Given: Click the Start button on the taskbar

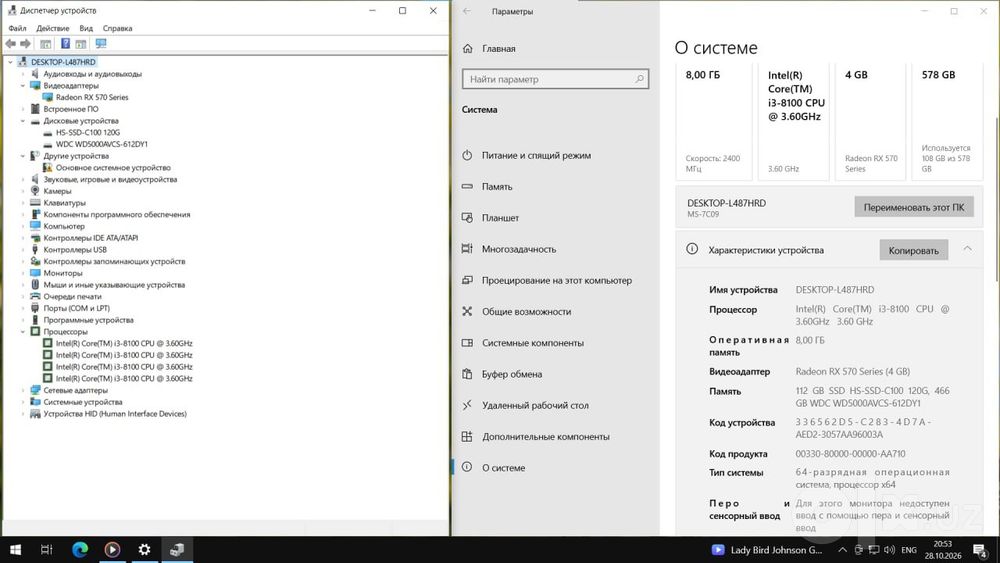Looking at the screenshot, I should coord(15,549).
